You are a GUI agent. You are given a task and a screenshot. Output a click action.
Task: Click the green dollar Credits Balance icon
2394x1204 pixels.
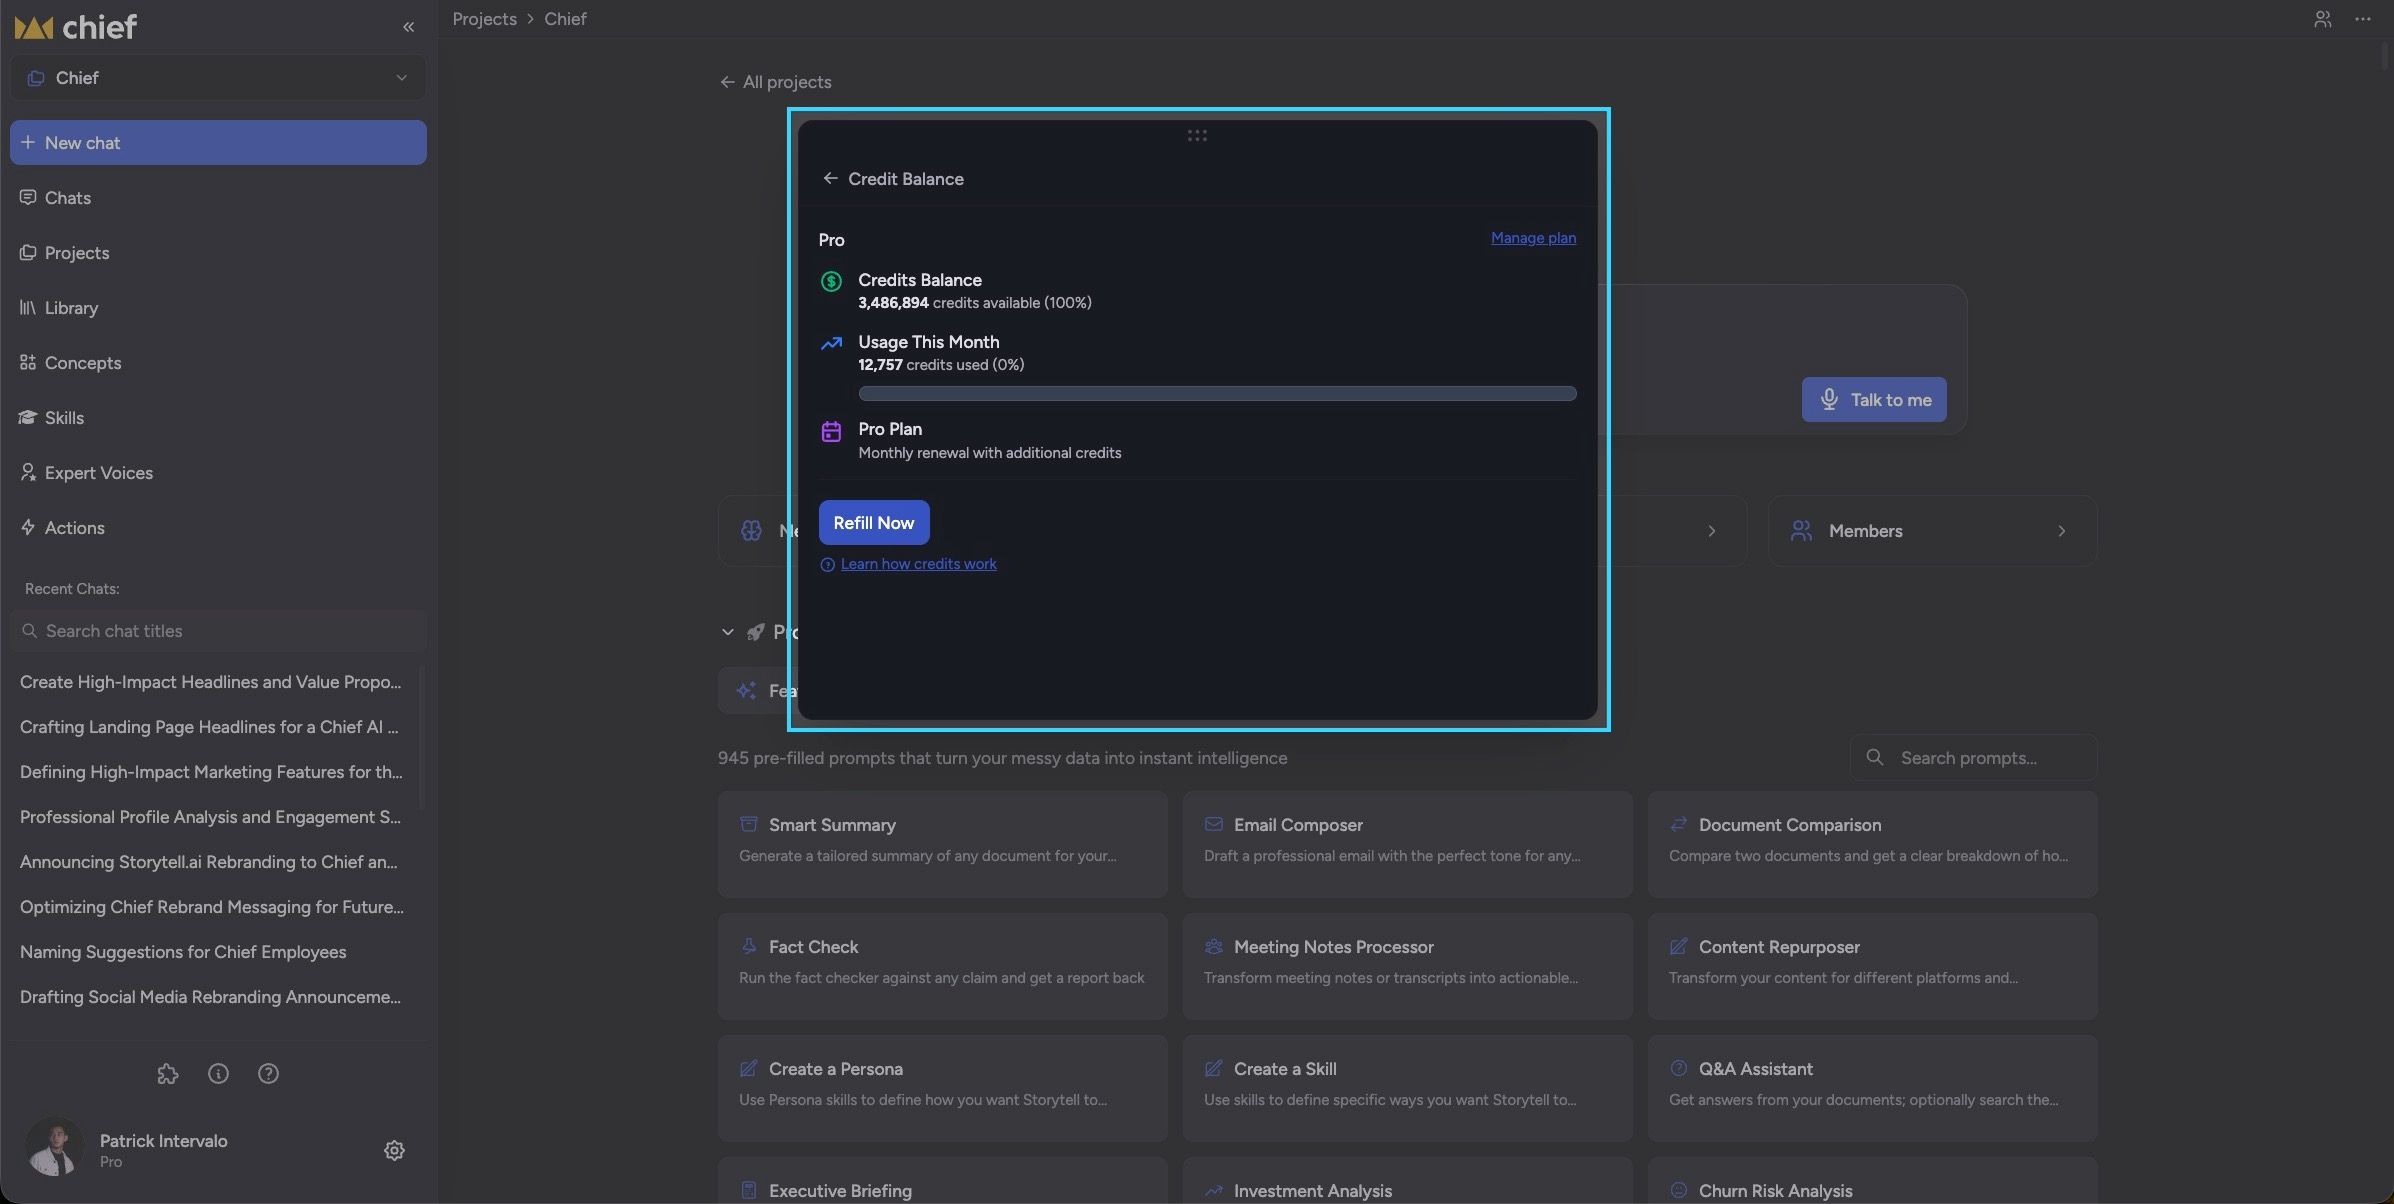(x=831, y=282)
